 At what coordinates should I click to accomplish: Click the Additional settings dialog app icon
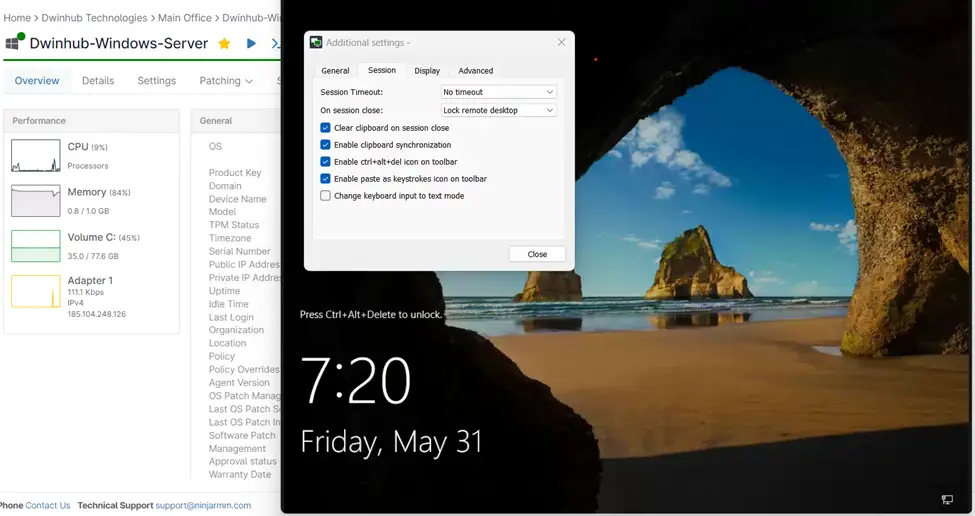pos(316,42)
